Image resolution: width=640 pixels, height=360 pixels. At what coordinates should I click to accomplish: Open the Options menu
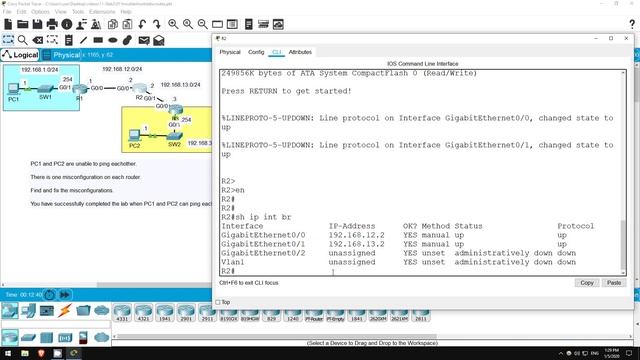pyautogui.click(x=40, y=11)
